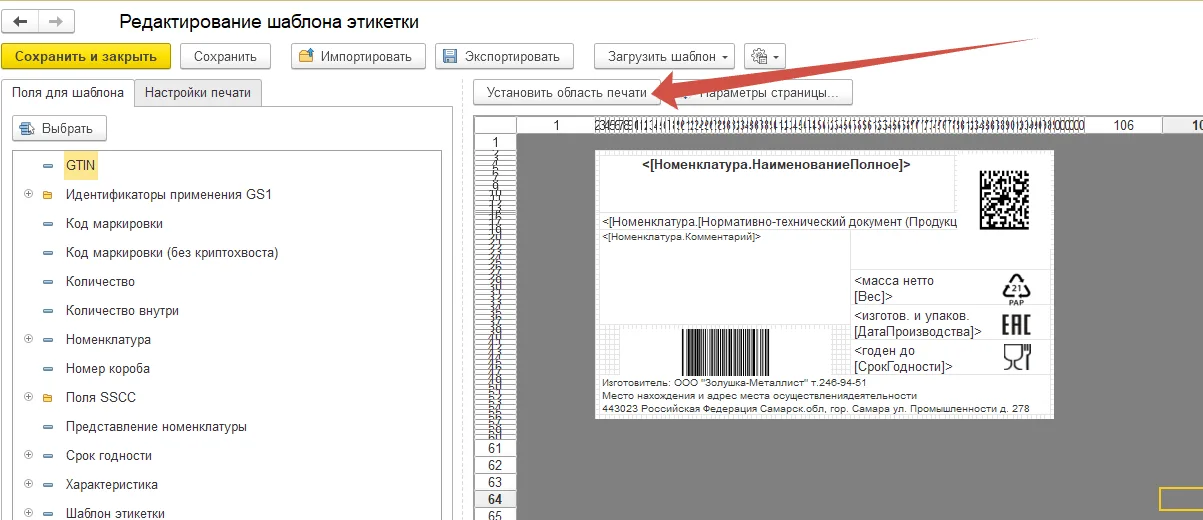Image resolution: width=1203 pixels, height=520 pixels.
Task: Switch to the Поля для шаблона tab
Action: (x=68, y=93)
